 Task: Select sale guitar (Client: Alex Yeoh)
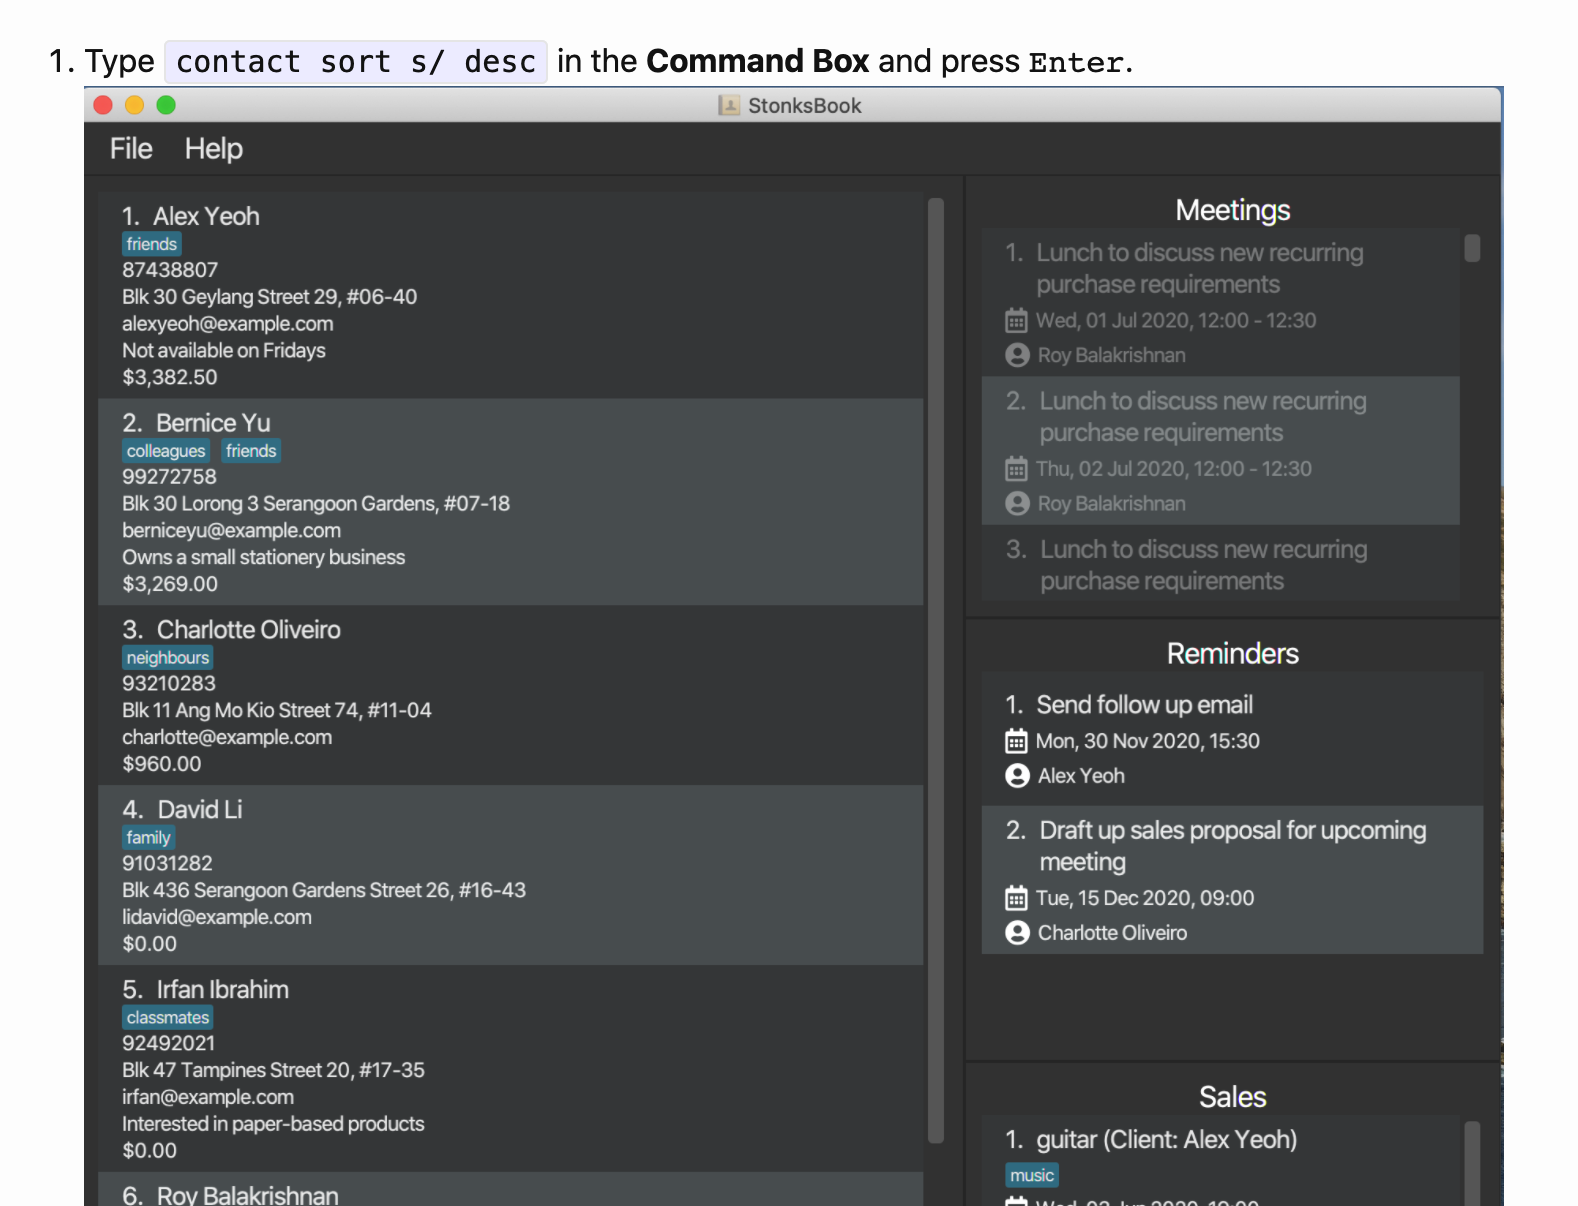[x=1166, y=1140]
